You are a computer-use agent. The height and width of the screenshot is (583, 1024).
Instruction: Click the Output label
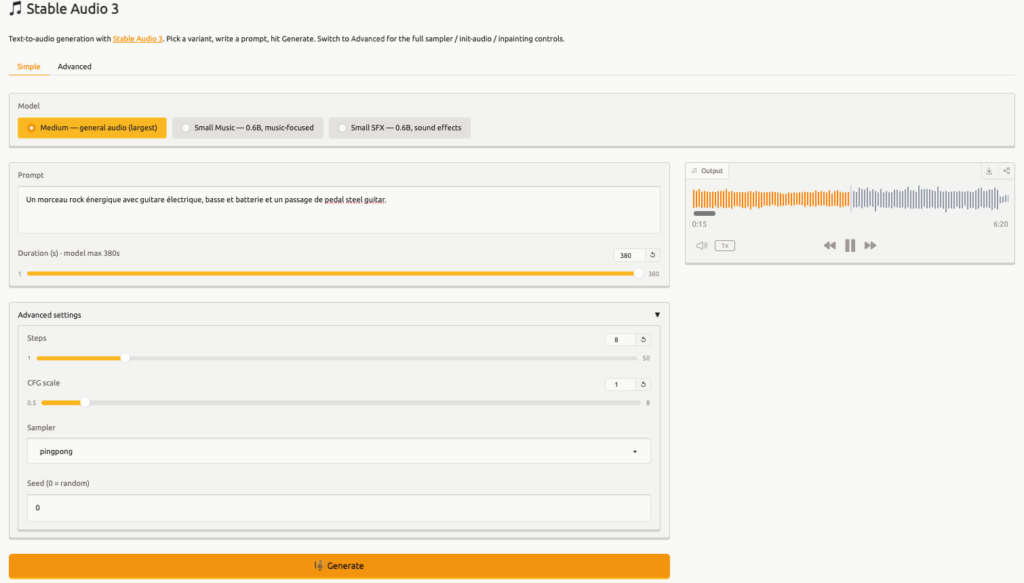click(707, 171)
